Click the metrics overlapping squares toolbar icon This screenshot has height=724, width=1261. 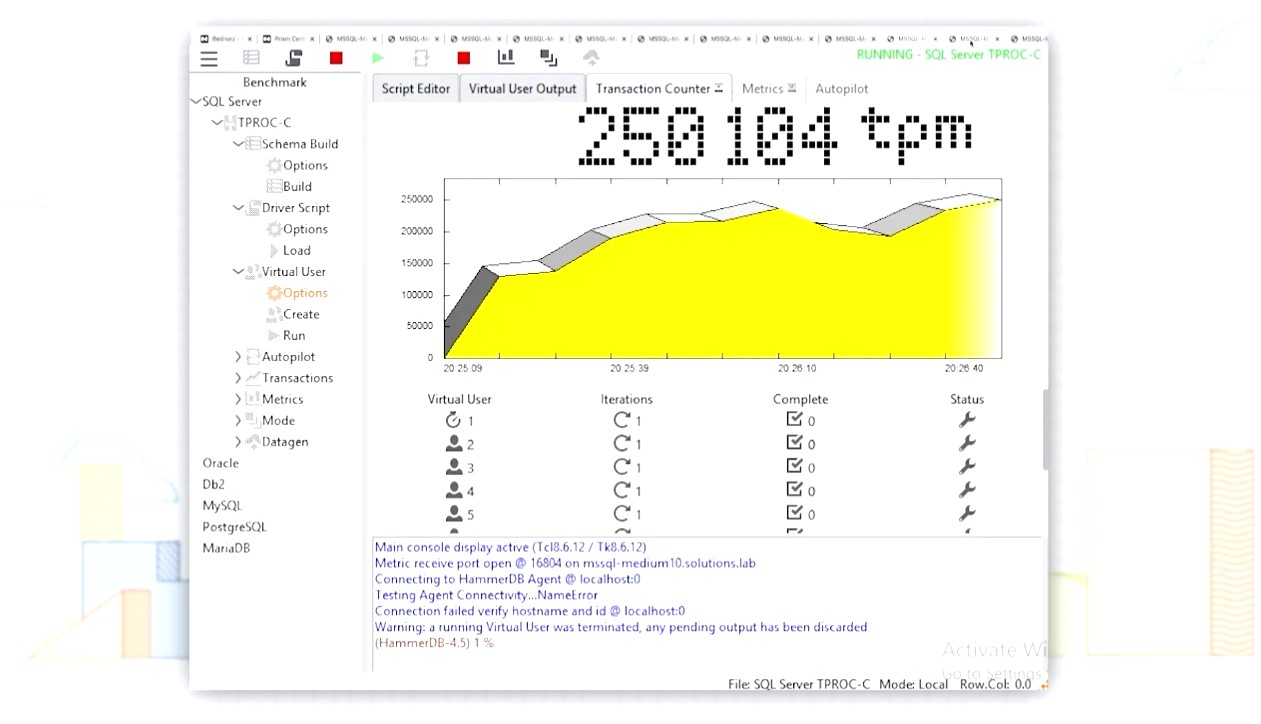tap(548, 58)
